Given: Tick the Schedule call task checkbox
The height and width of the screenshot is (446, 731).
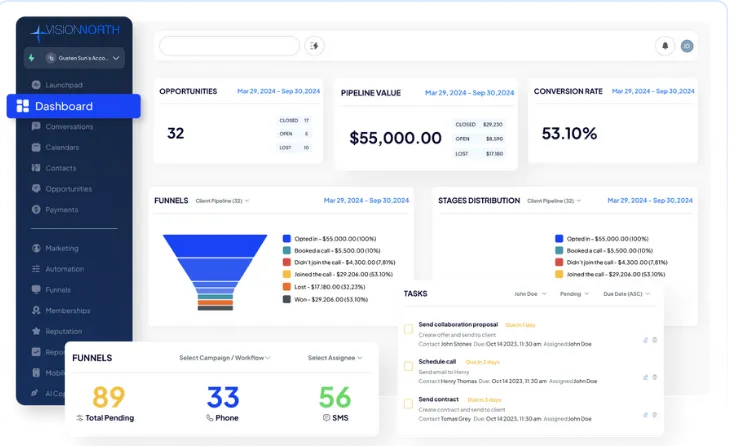Looking at the screenshot, I should [408, 366].
